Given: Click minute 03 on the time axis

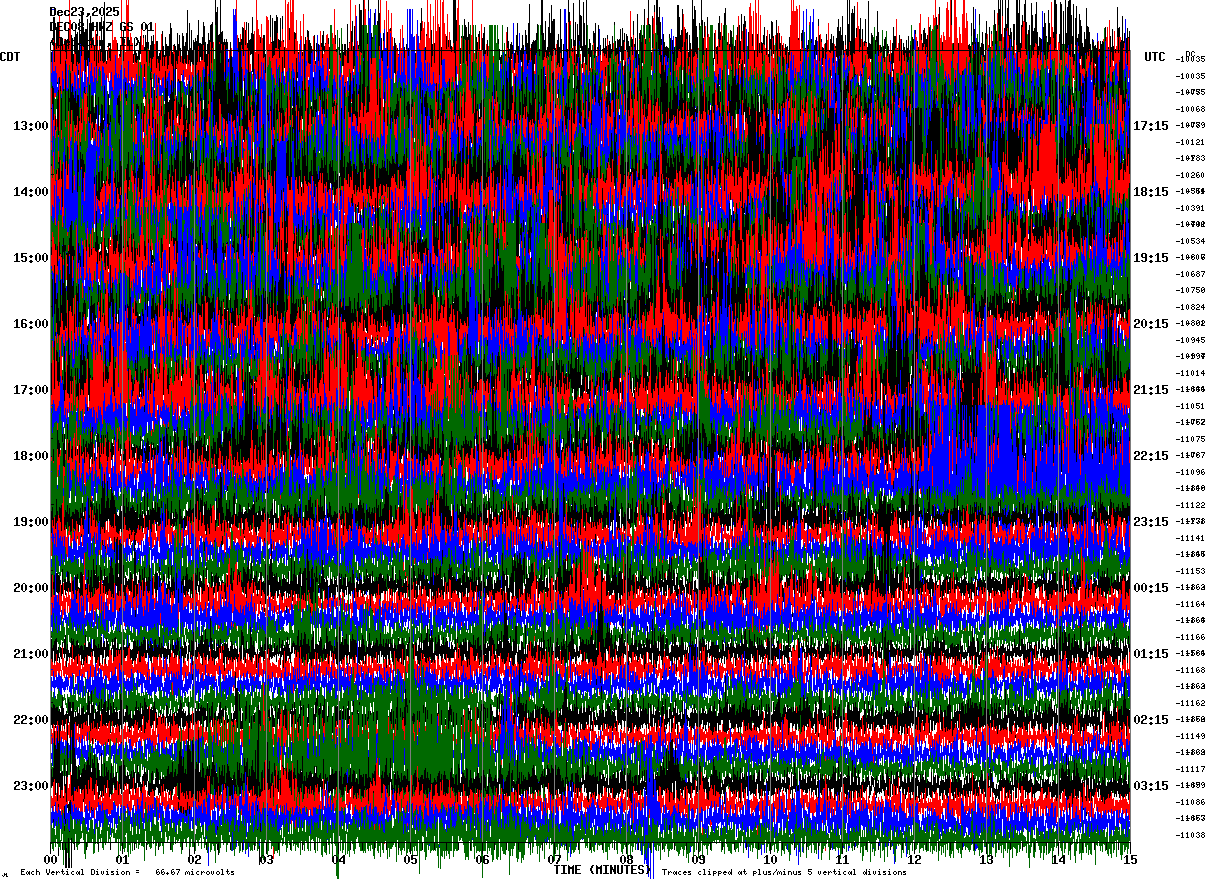Looking at the screenshot, I should pyautogui.click(x=267, y=859).
